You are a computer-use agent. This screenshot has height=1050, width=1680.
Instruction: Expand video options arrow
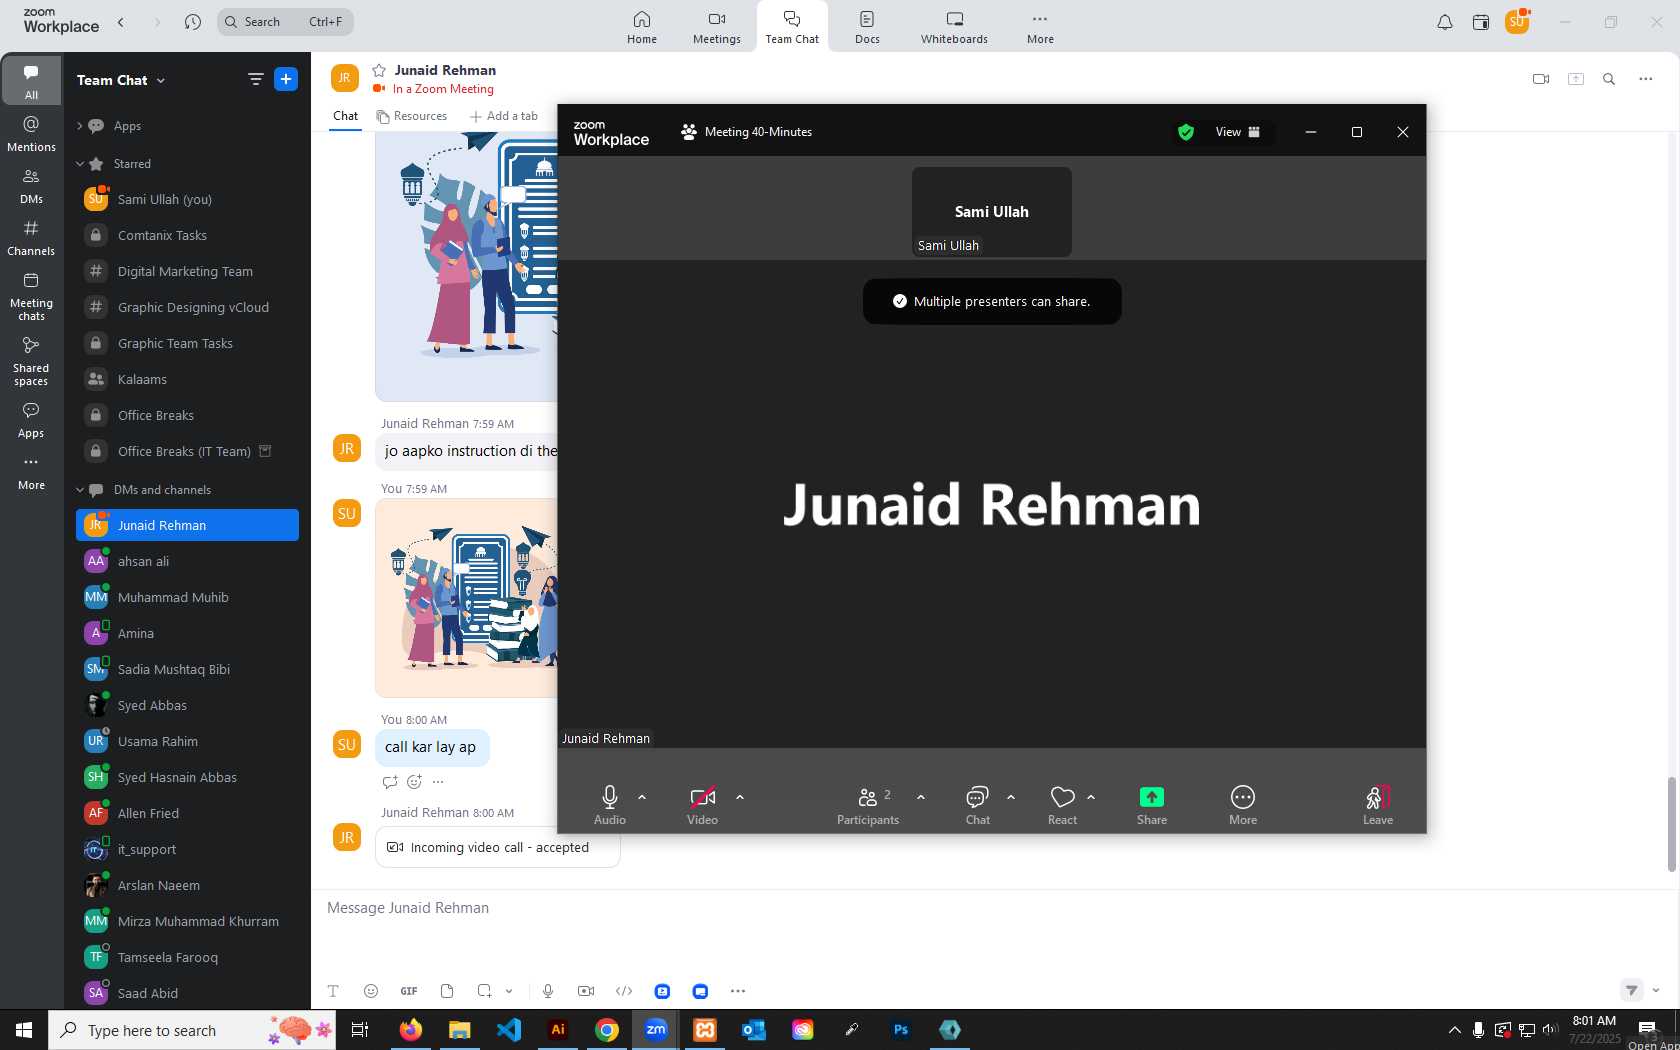pyautogui.click(x=740, y=797)
